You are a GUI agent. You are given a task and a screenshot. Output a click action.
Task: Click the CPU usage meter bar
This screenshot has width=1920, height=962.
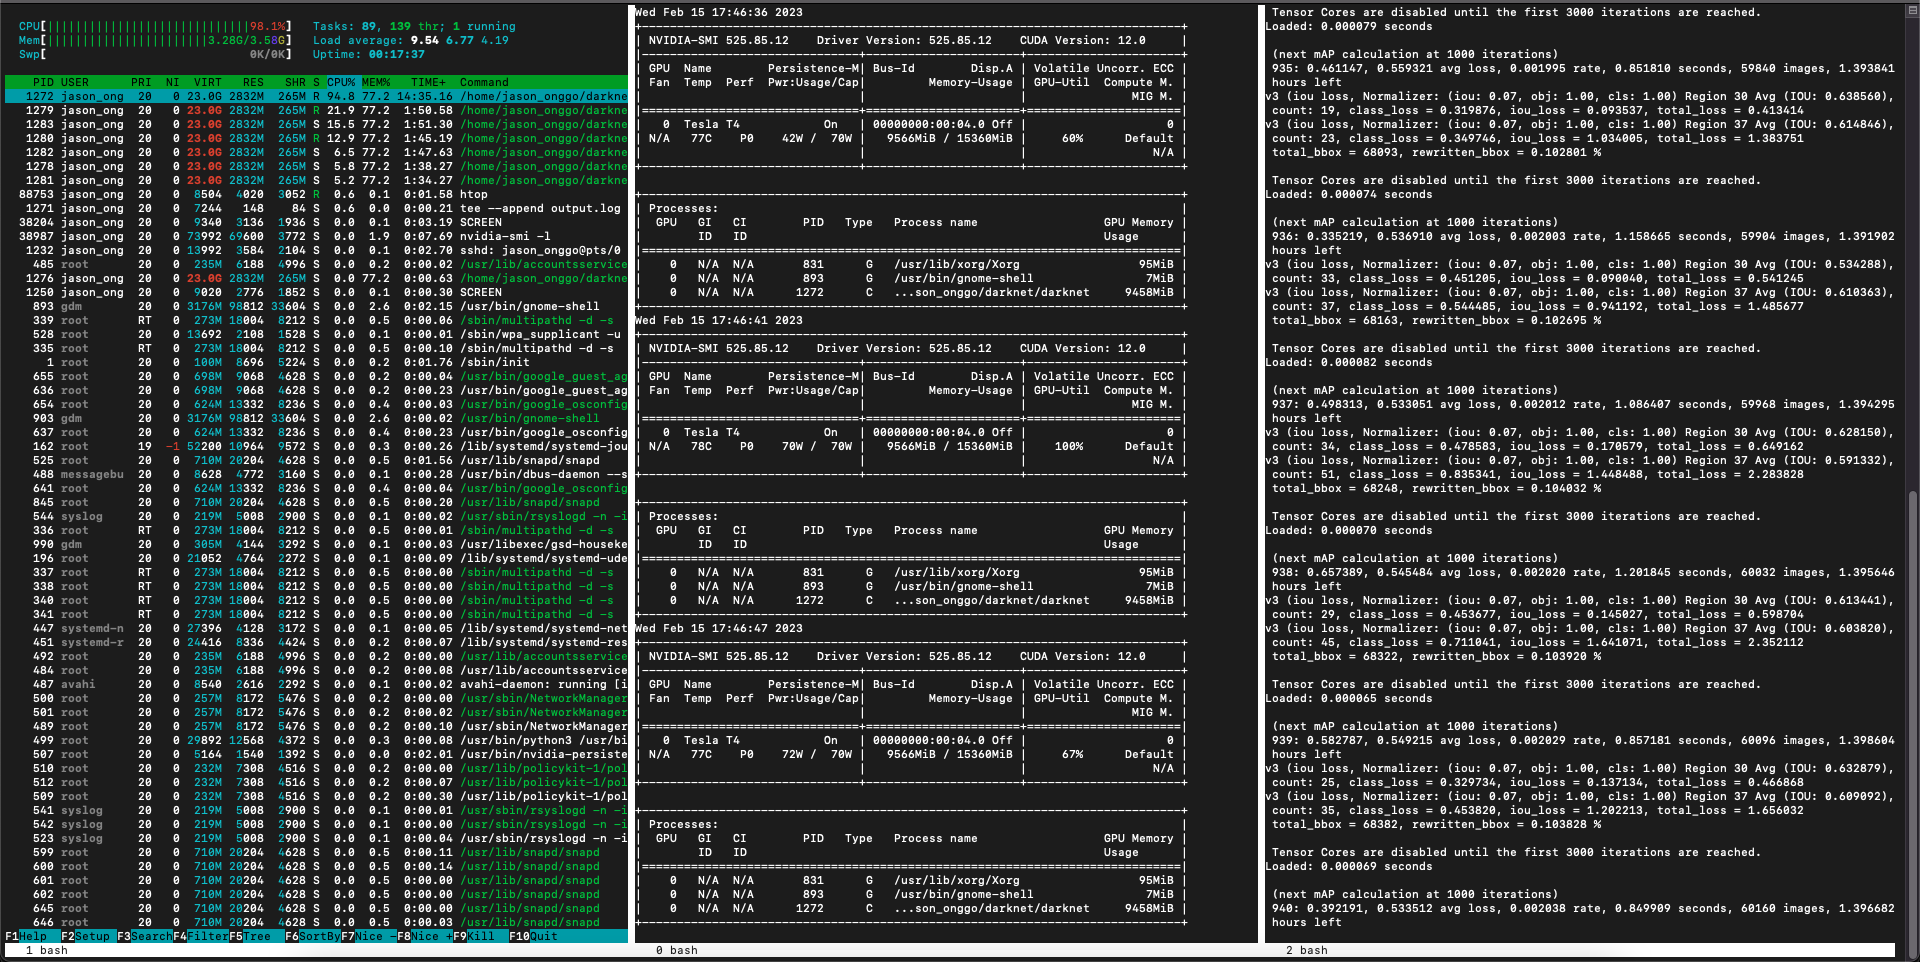(155, 26)
